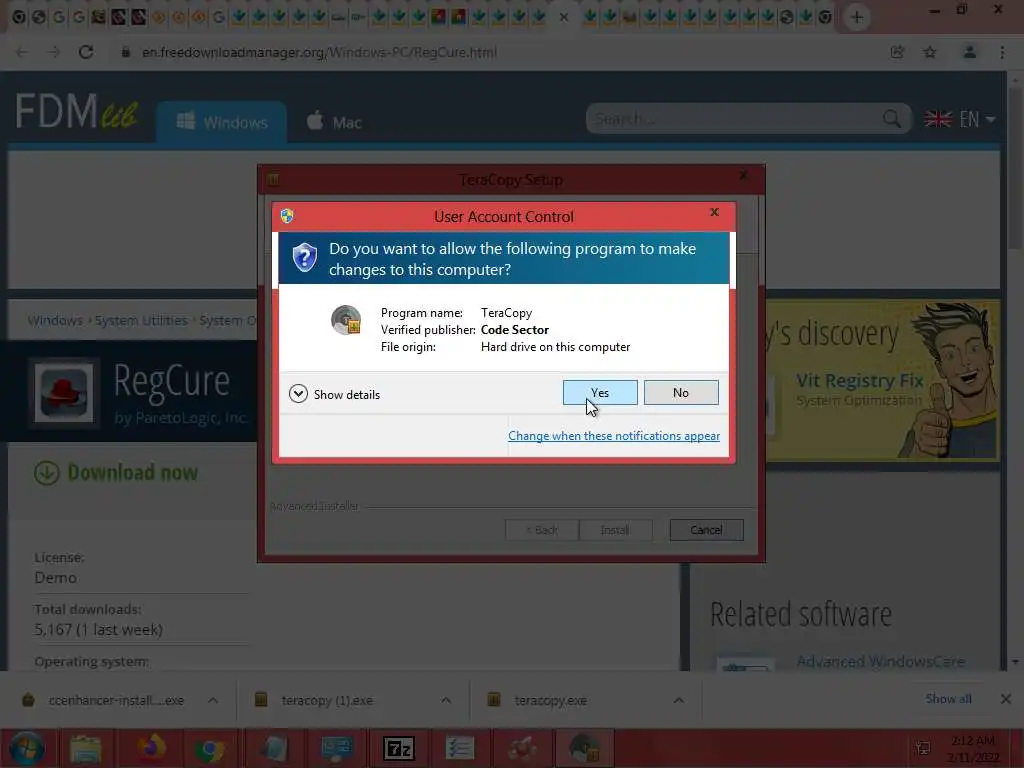Click Show all downloads
Screen dimensions: 1024x768
pos(948,699)
